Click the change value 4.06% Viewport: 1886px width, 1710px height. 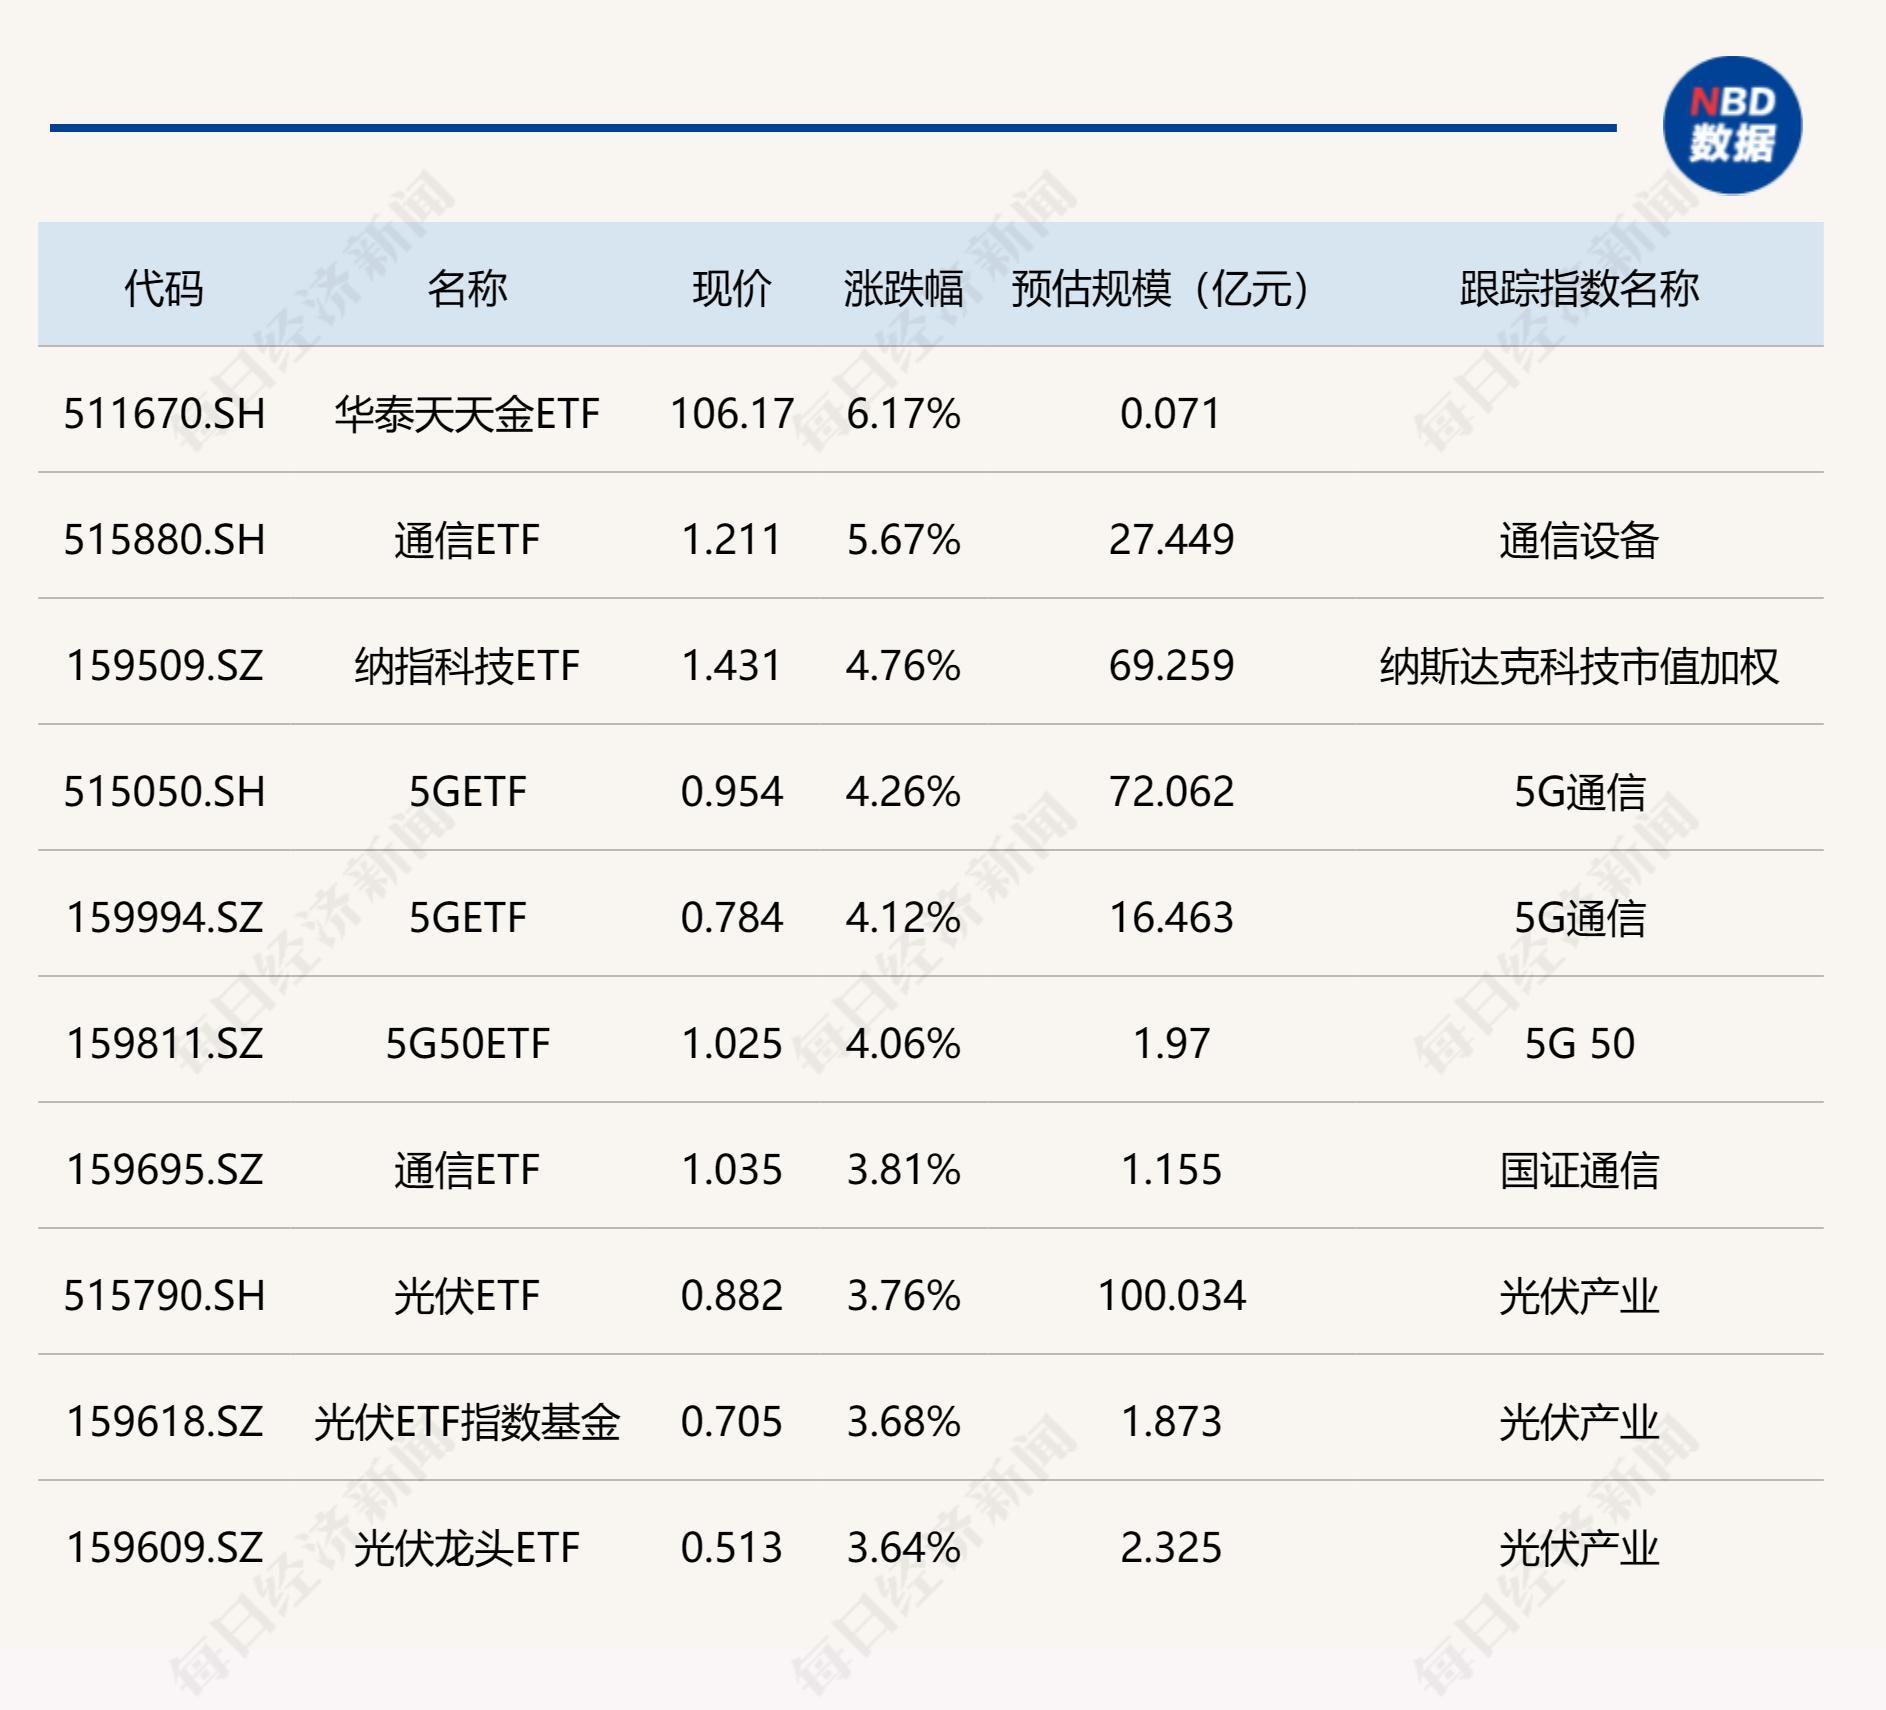pyautogui.click(x=903, y=1044)
